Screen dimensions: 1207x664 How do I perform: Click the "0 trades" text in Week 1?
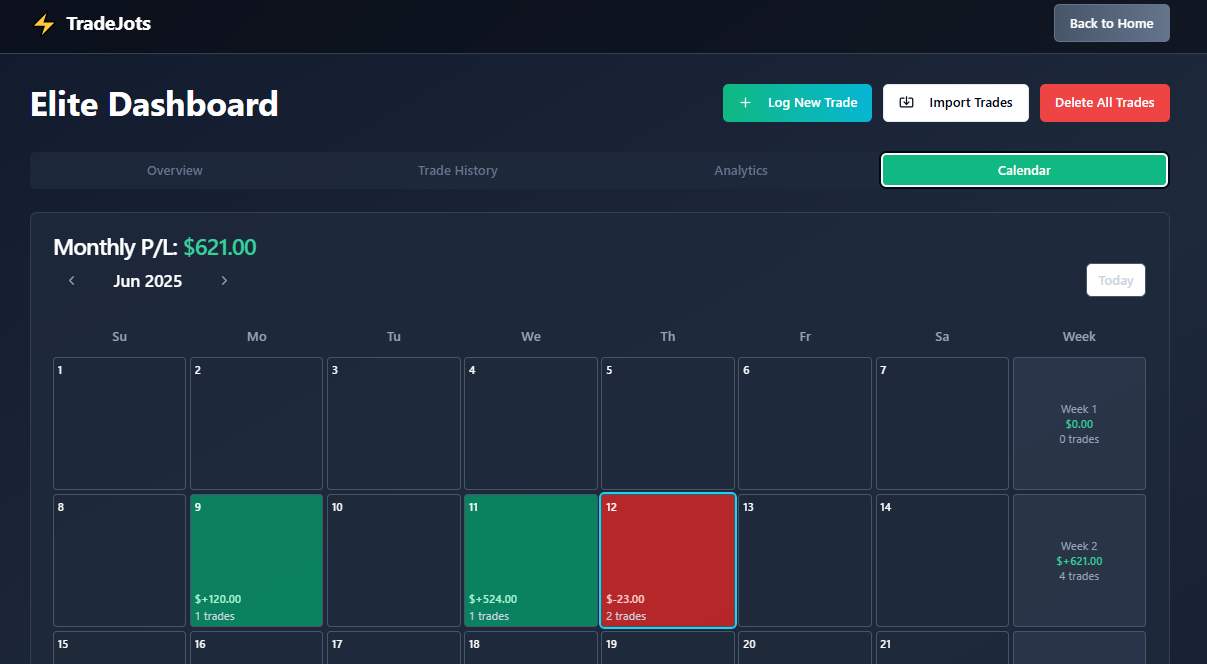point(1079,439)
